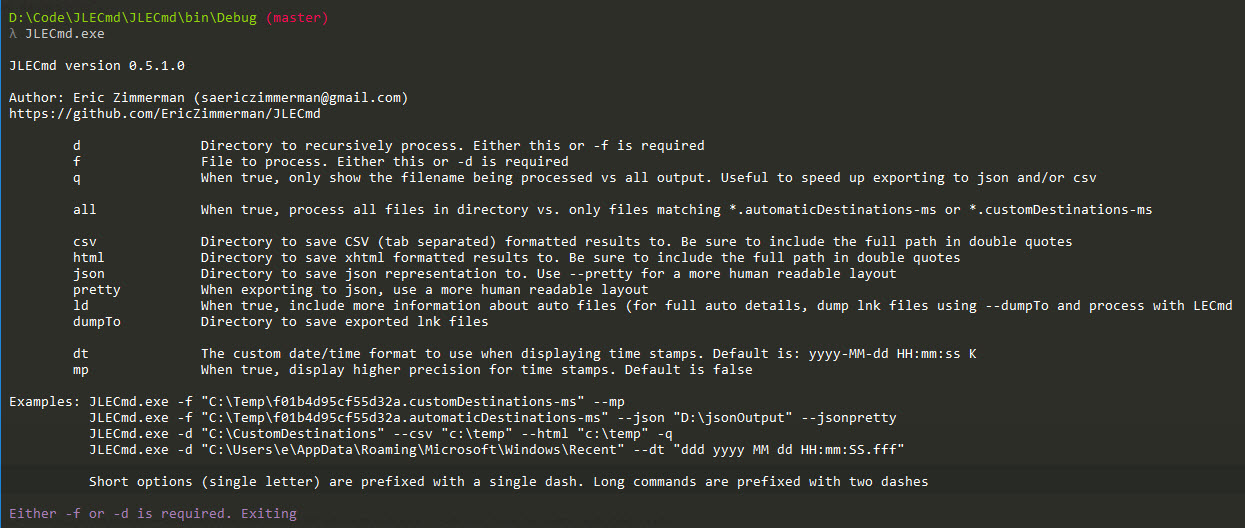This screenshot has height=528, width=1245.
Task: Click the short options explanation line
Action: point(508,482)
